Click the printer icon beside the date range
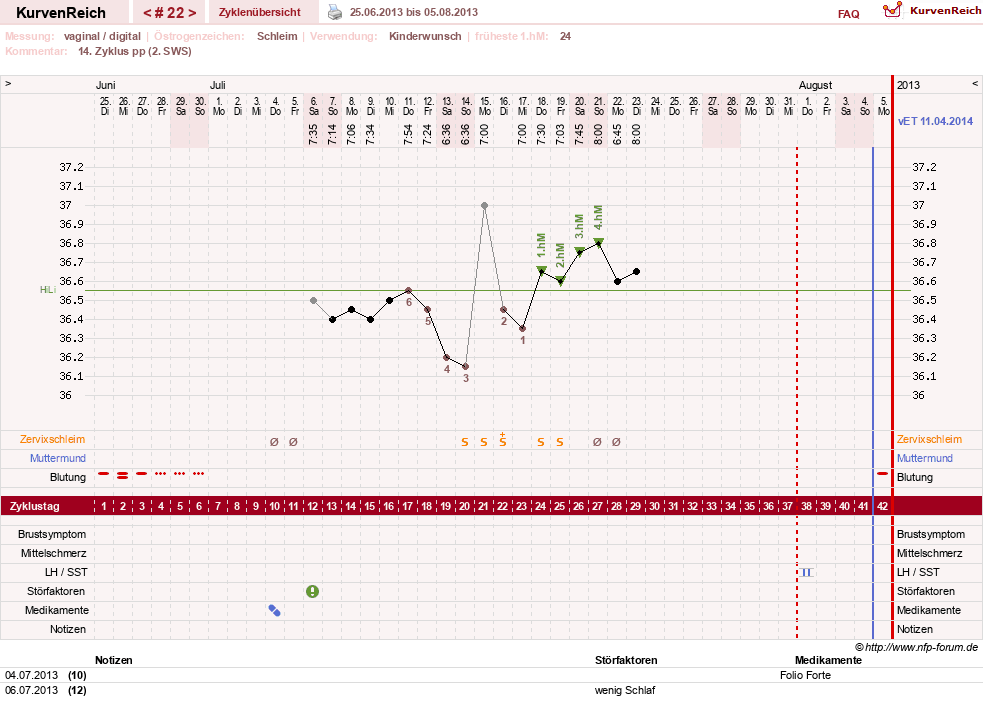The width and height of the screenshot is (983, 719). click(x=335, y=12)
